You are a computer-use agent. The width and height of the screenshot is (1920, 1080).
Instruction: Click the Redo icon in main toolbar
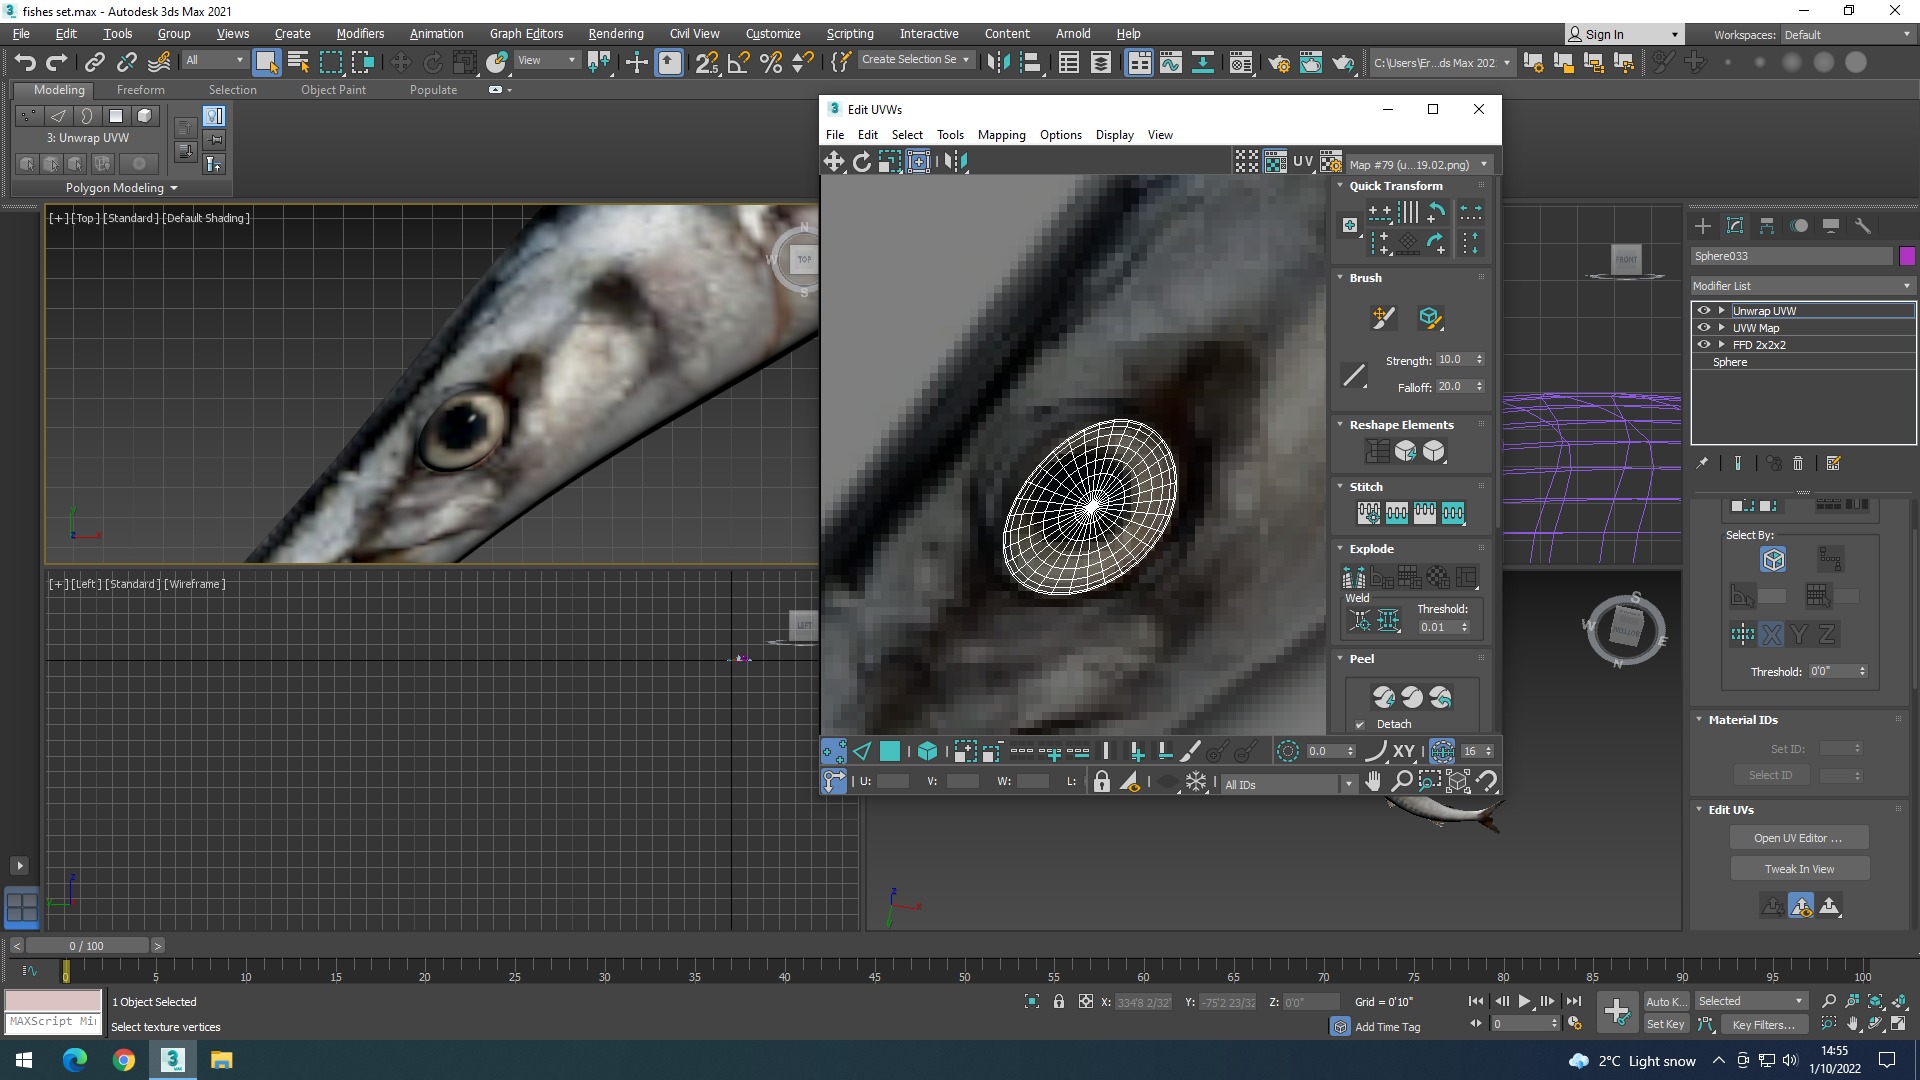click(x=57, y=63)
